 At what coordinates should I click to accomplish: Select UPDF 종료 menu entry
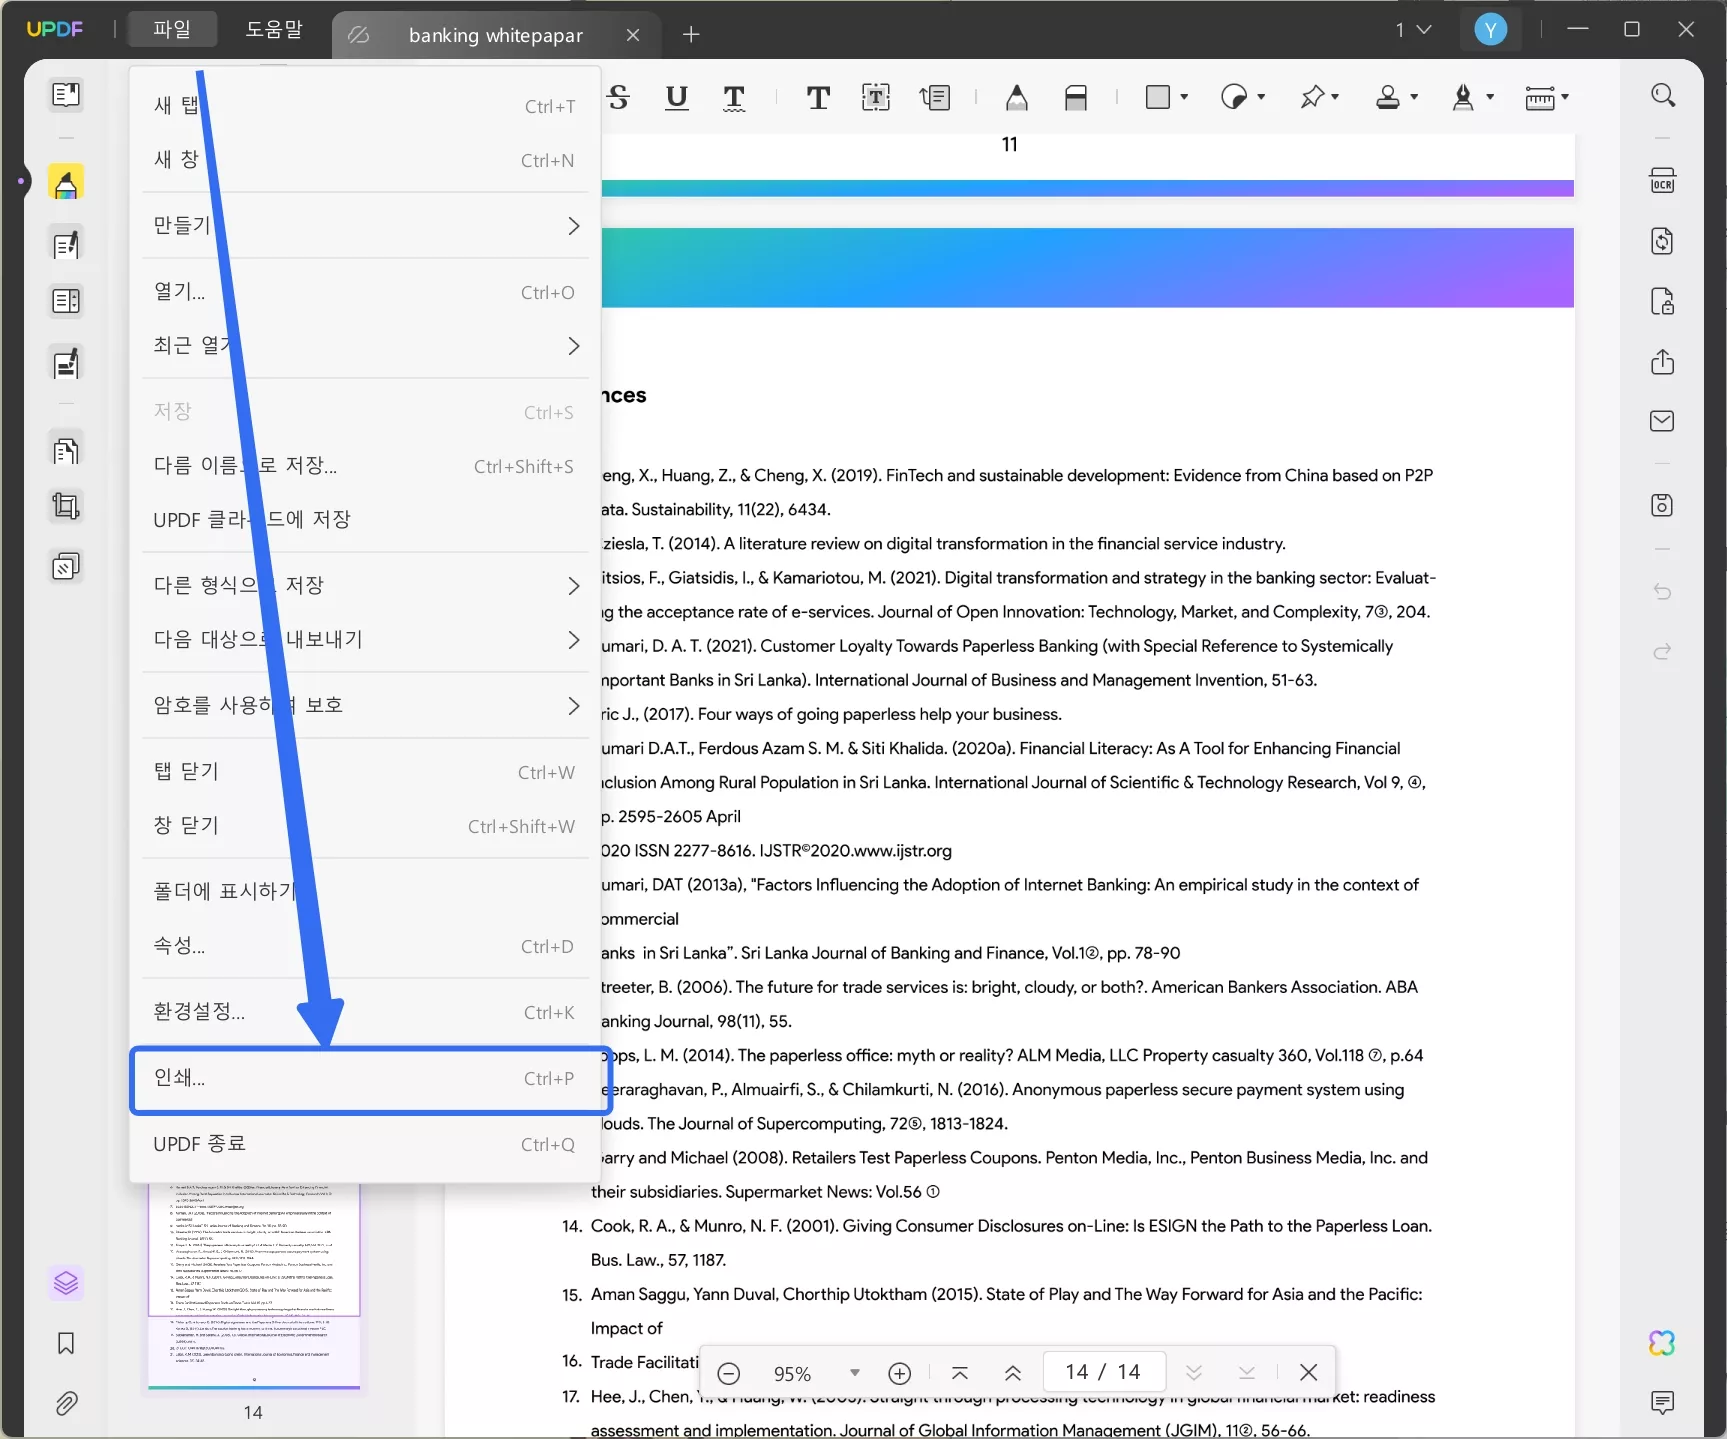365,1144
